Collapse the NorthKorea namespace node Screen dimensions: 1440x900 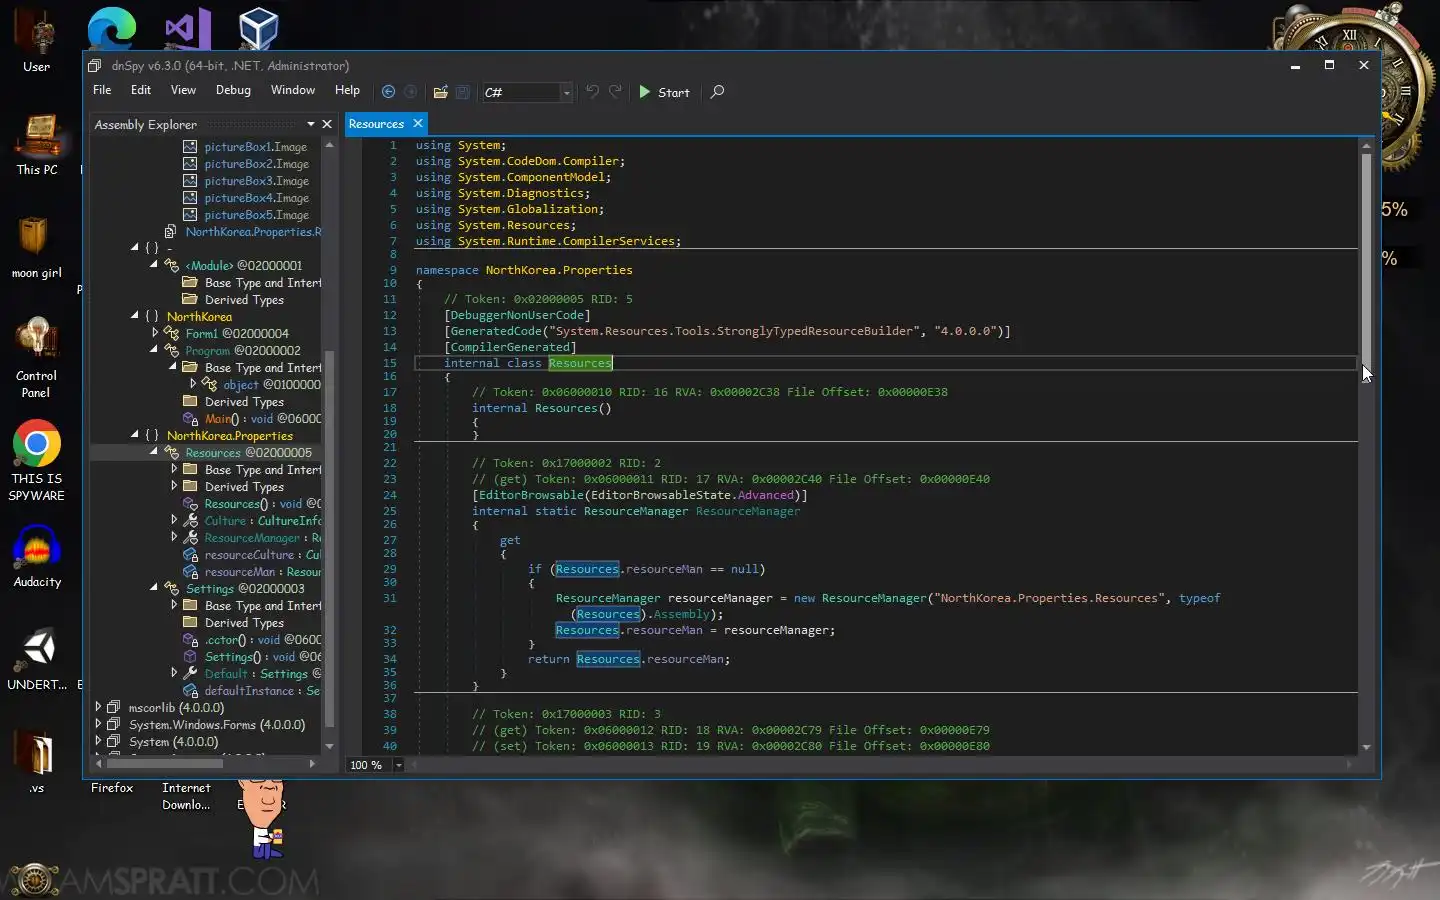(135, 316)
